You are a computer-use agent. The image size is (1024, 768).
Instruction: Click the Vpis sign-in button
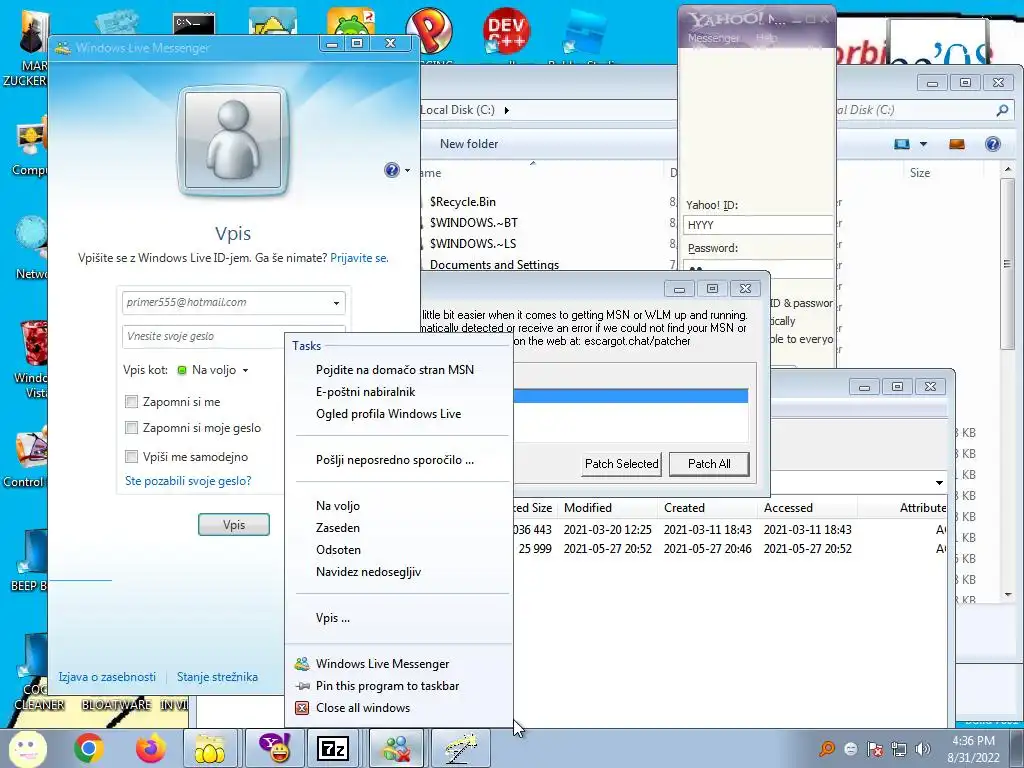point(234,525)
